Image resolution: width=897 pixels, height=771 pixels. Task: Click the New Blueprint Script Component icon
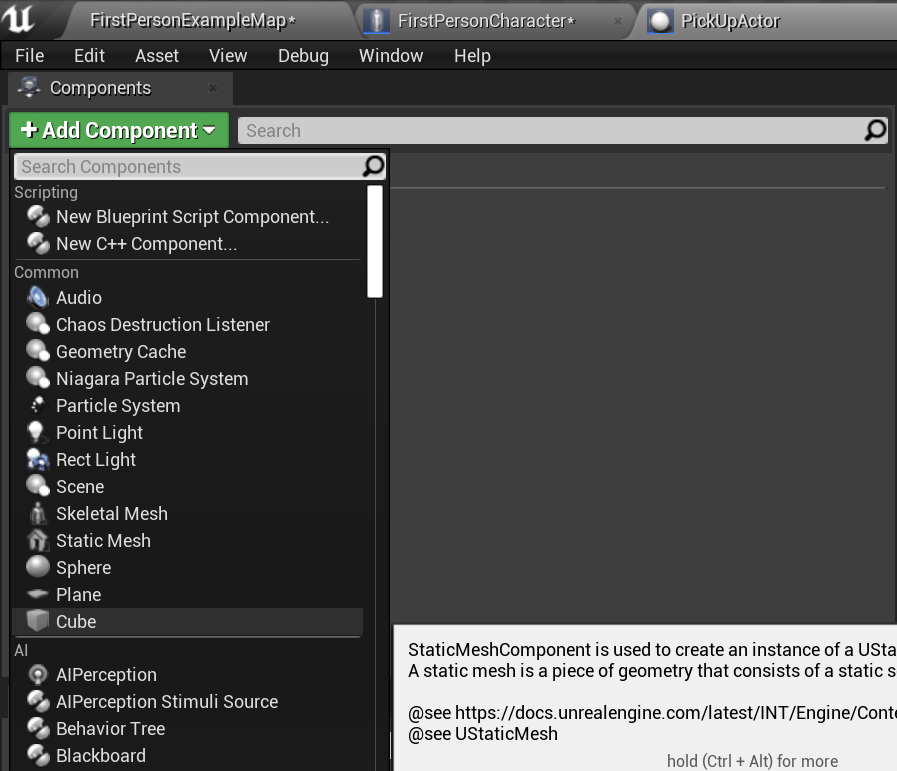pyautogui.click(x=38, y=216)
